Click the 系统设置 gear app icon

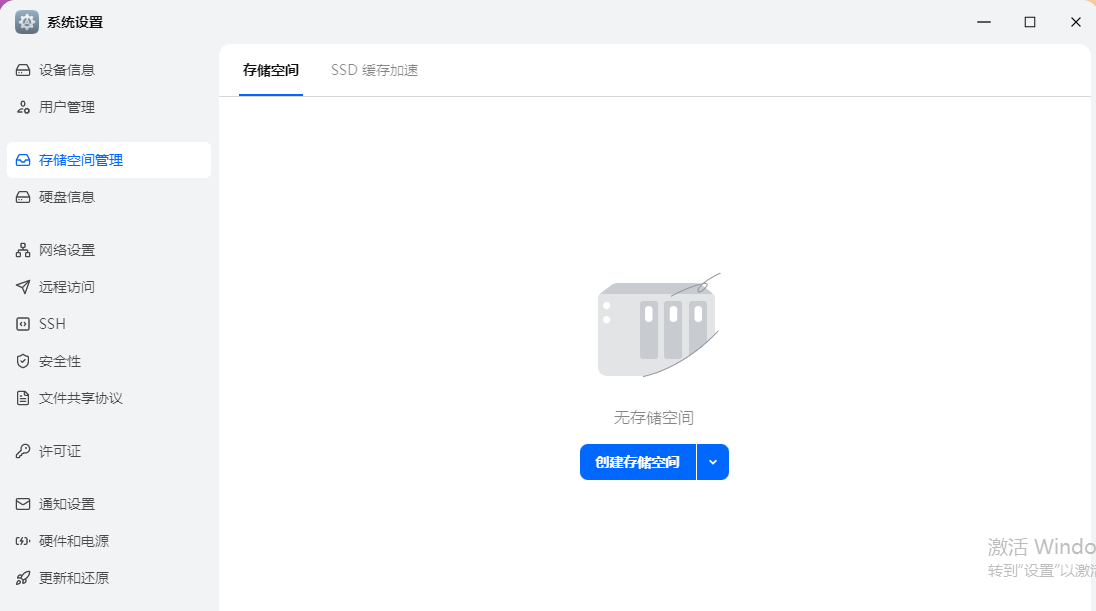[x=27, y=22]
